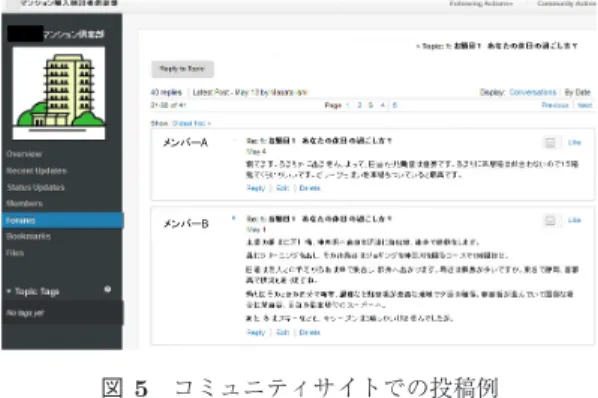Click the Next page link

(x=585, y=105)
